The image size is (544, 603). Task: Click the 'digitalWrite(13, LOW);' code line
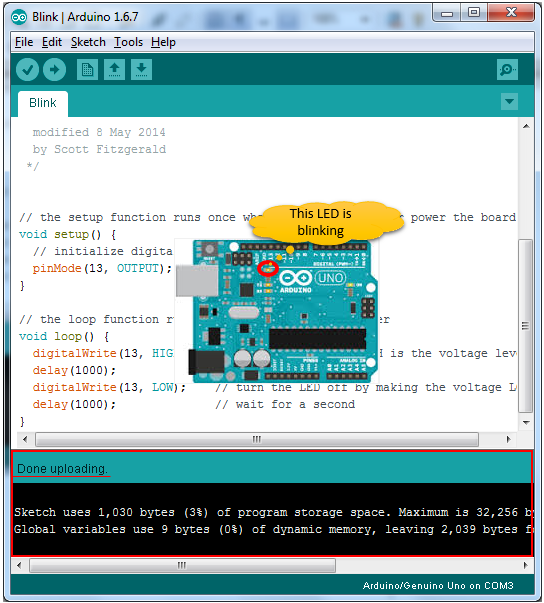[109, 387]
